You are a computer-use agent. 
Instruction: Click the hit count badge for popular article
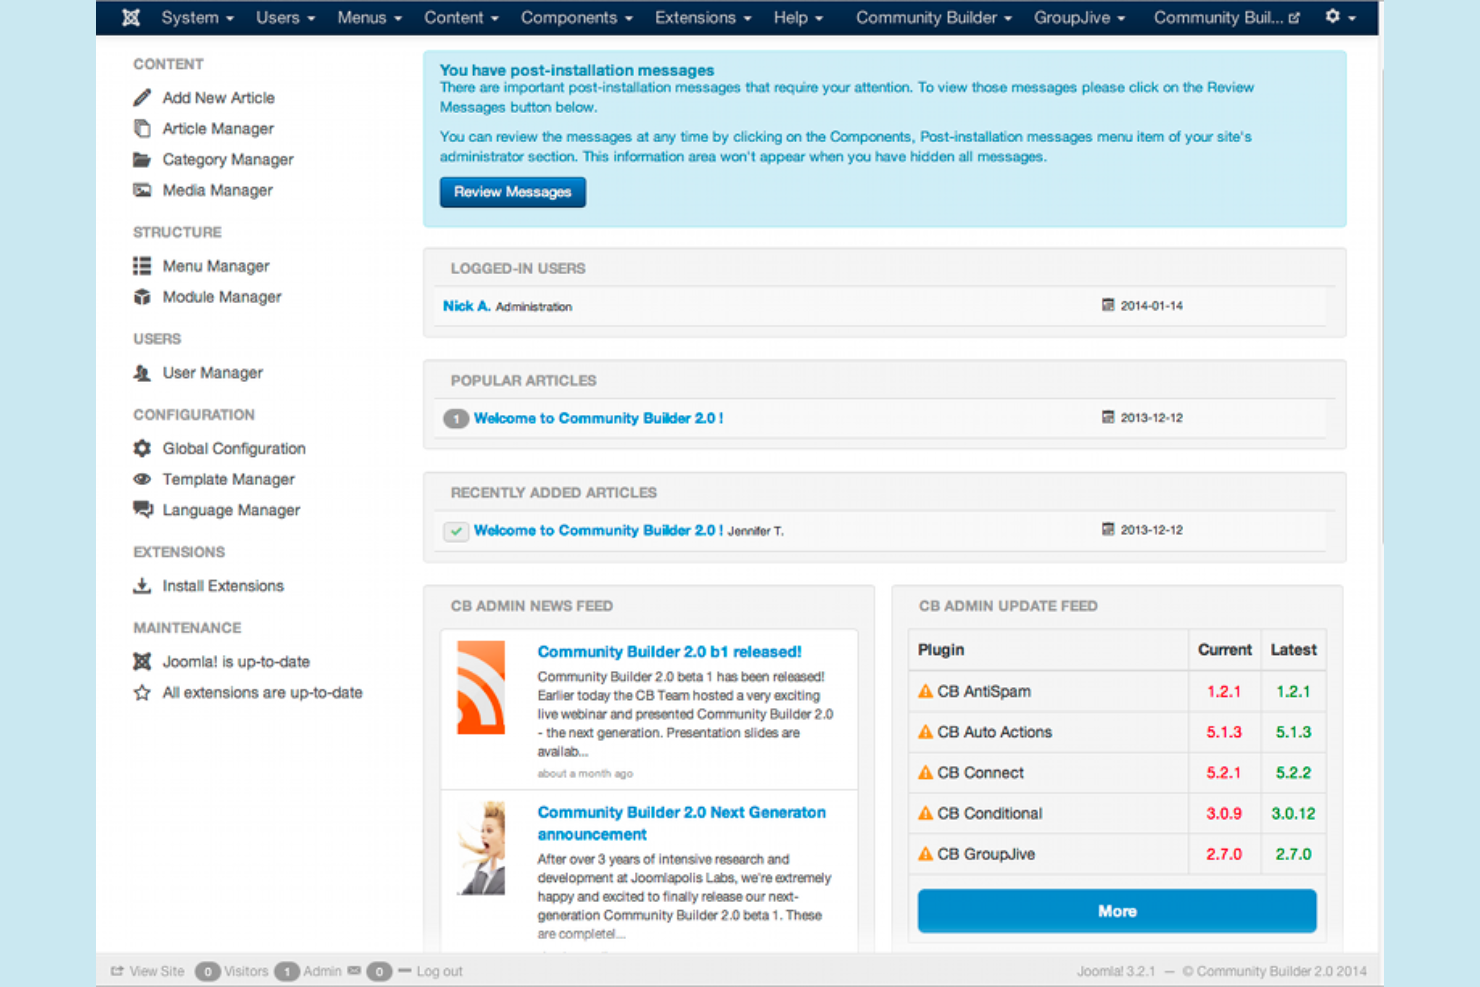point(456,419)
